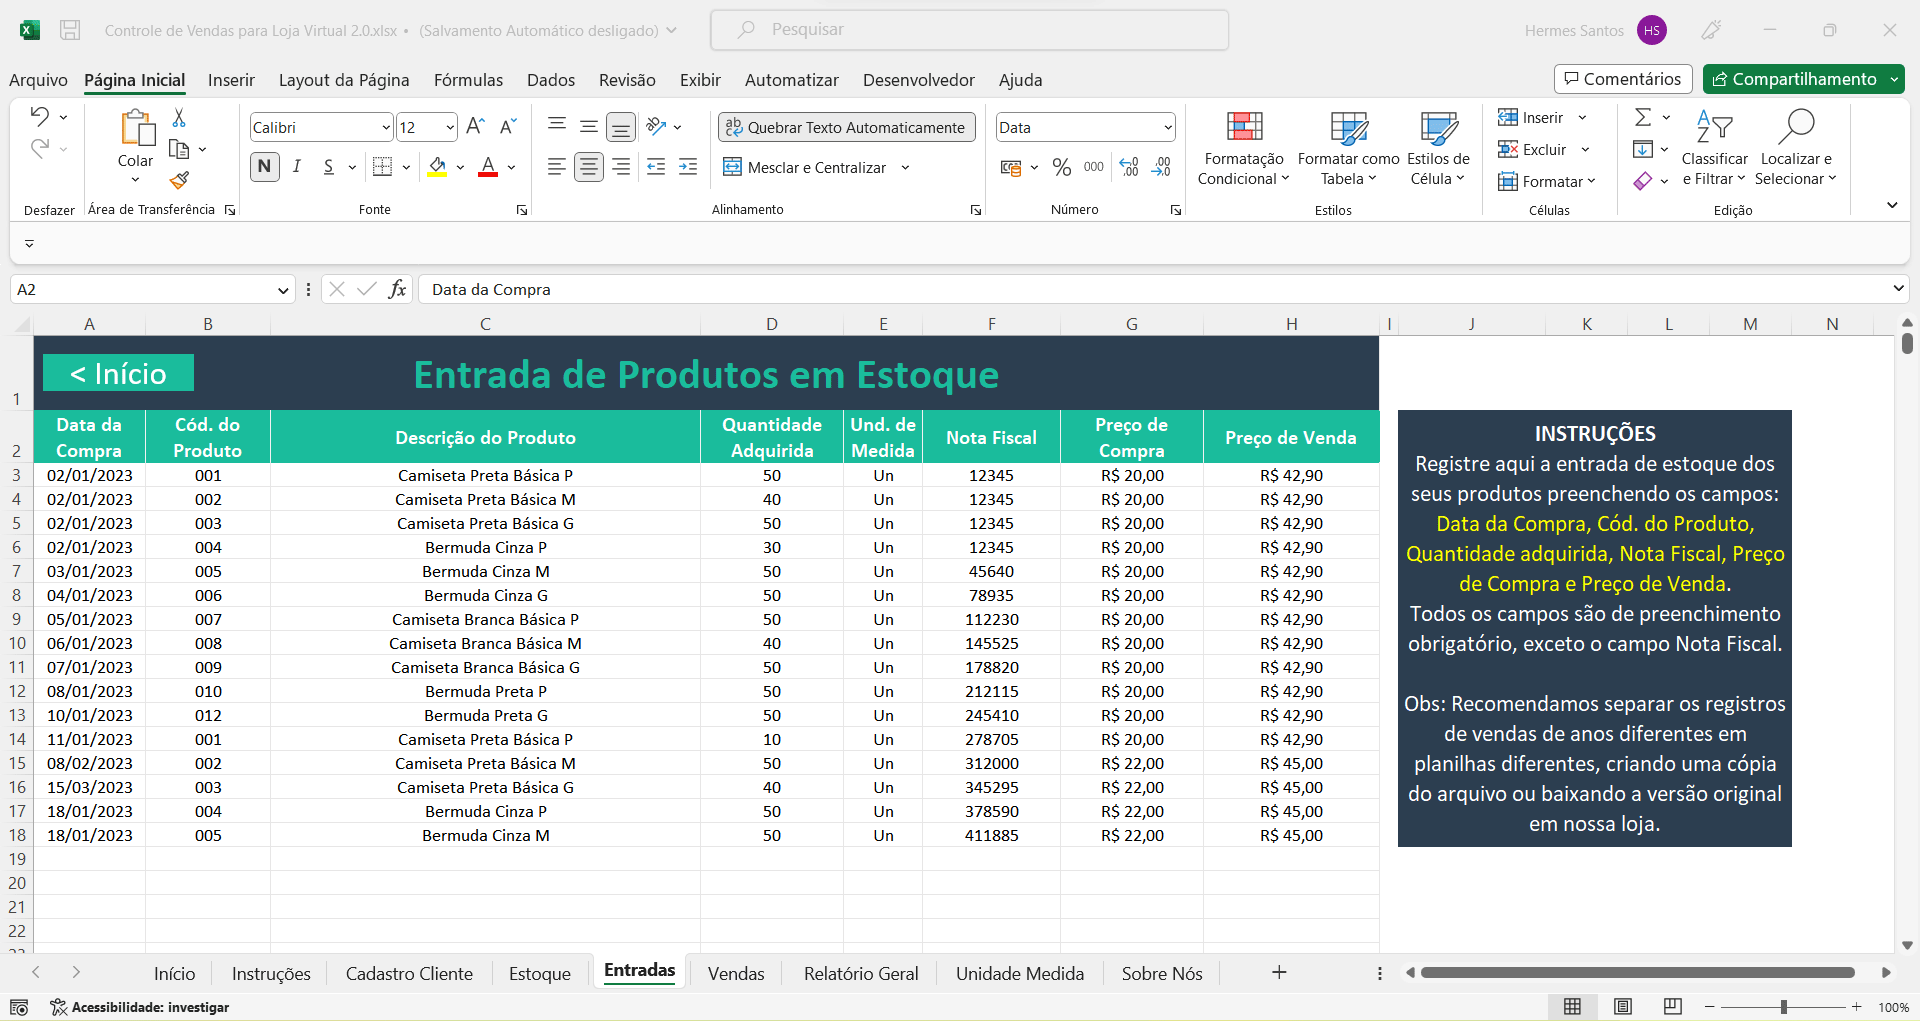Toggle underline S formatting

(329, 167)
